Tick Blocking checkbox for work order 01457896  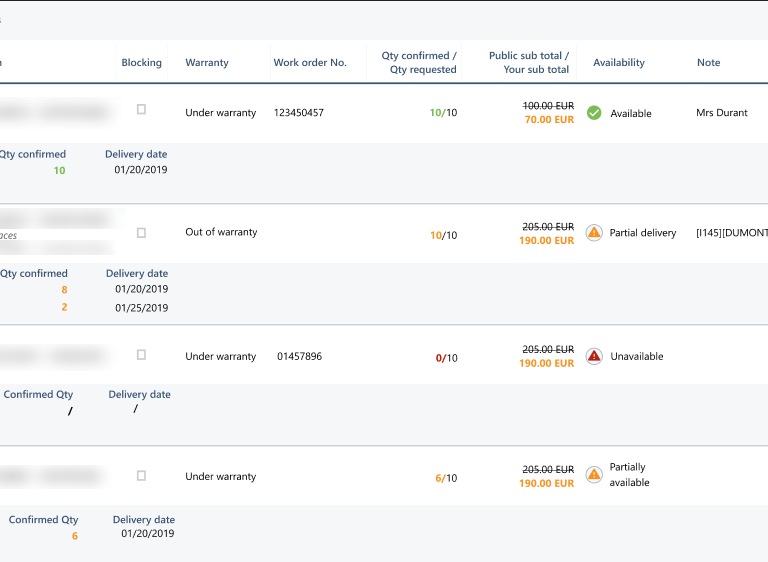(141, 355)
